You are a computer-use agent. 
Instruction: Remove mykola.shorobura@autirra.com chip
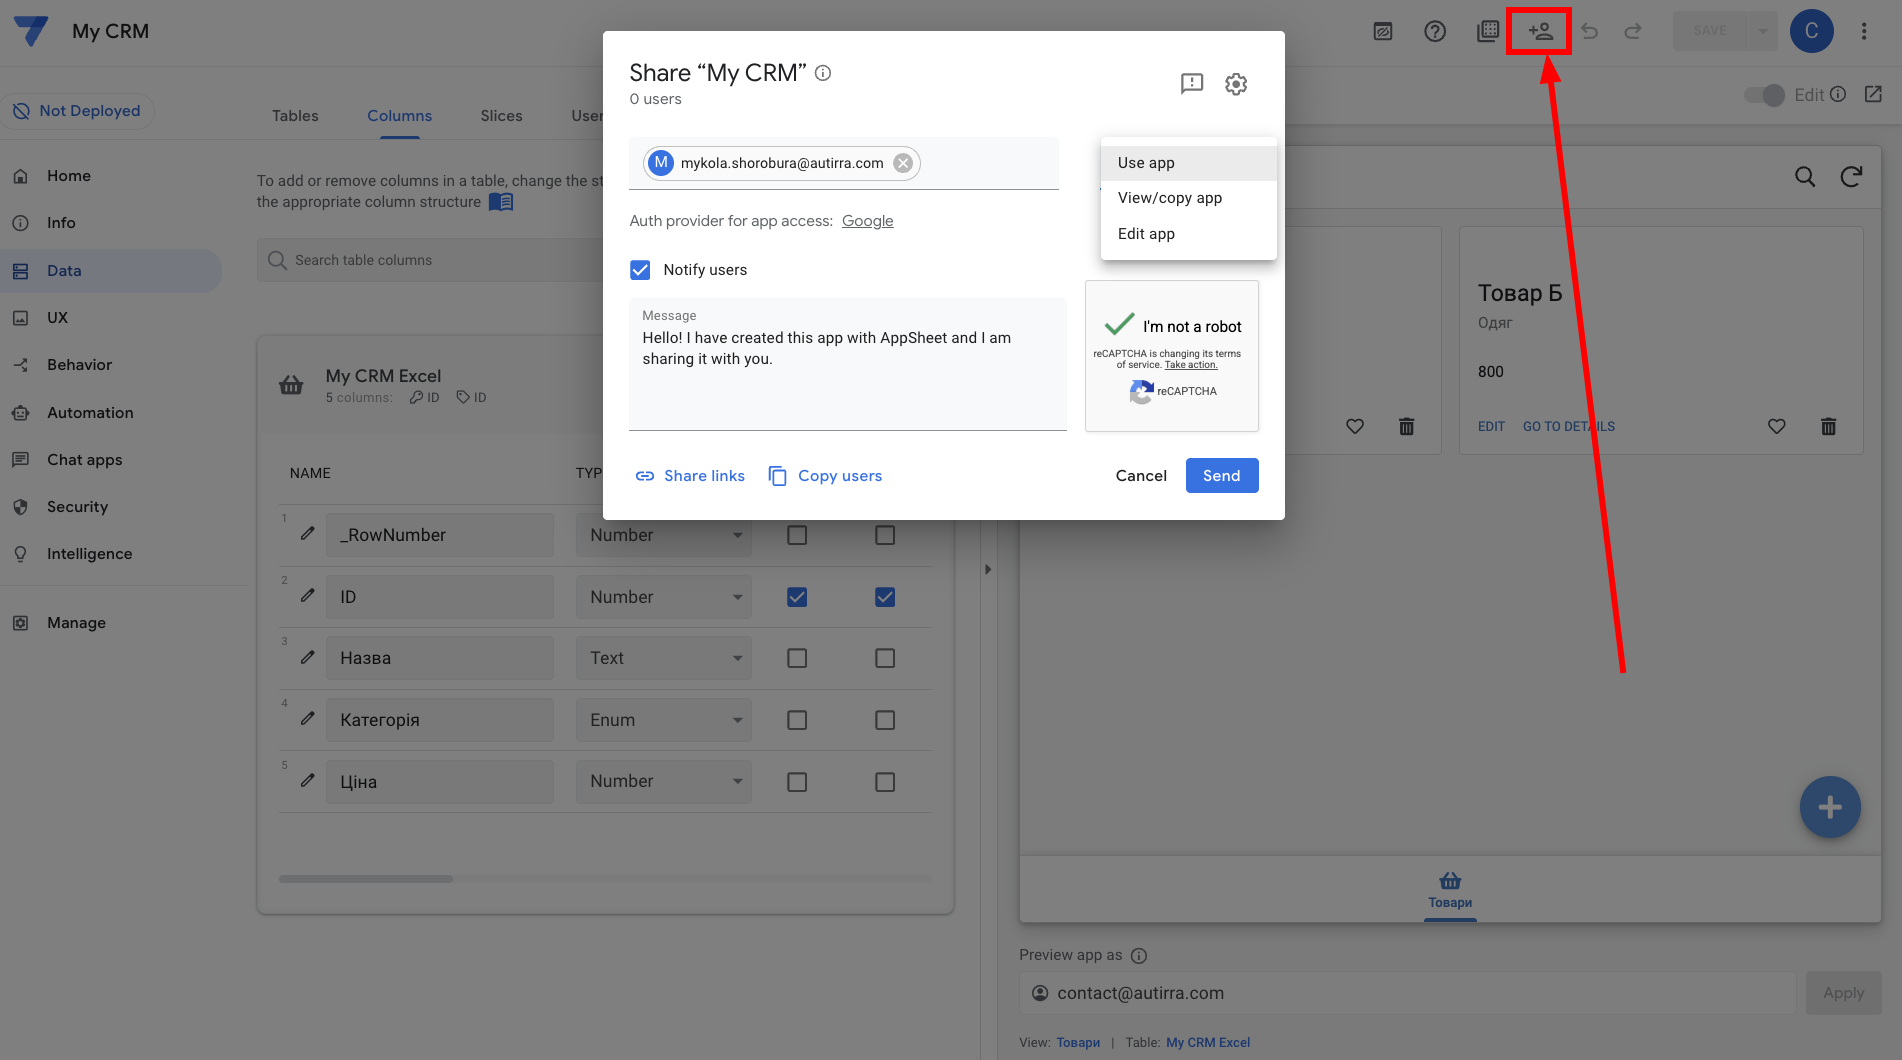pyautogui.click(x=903, y=163)
